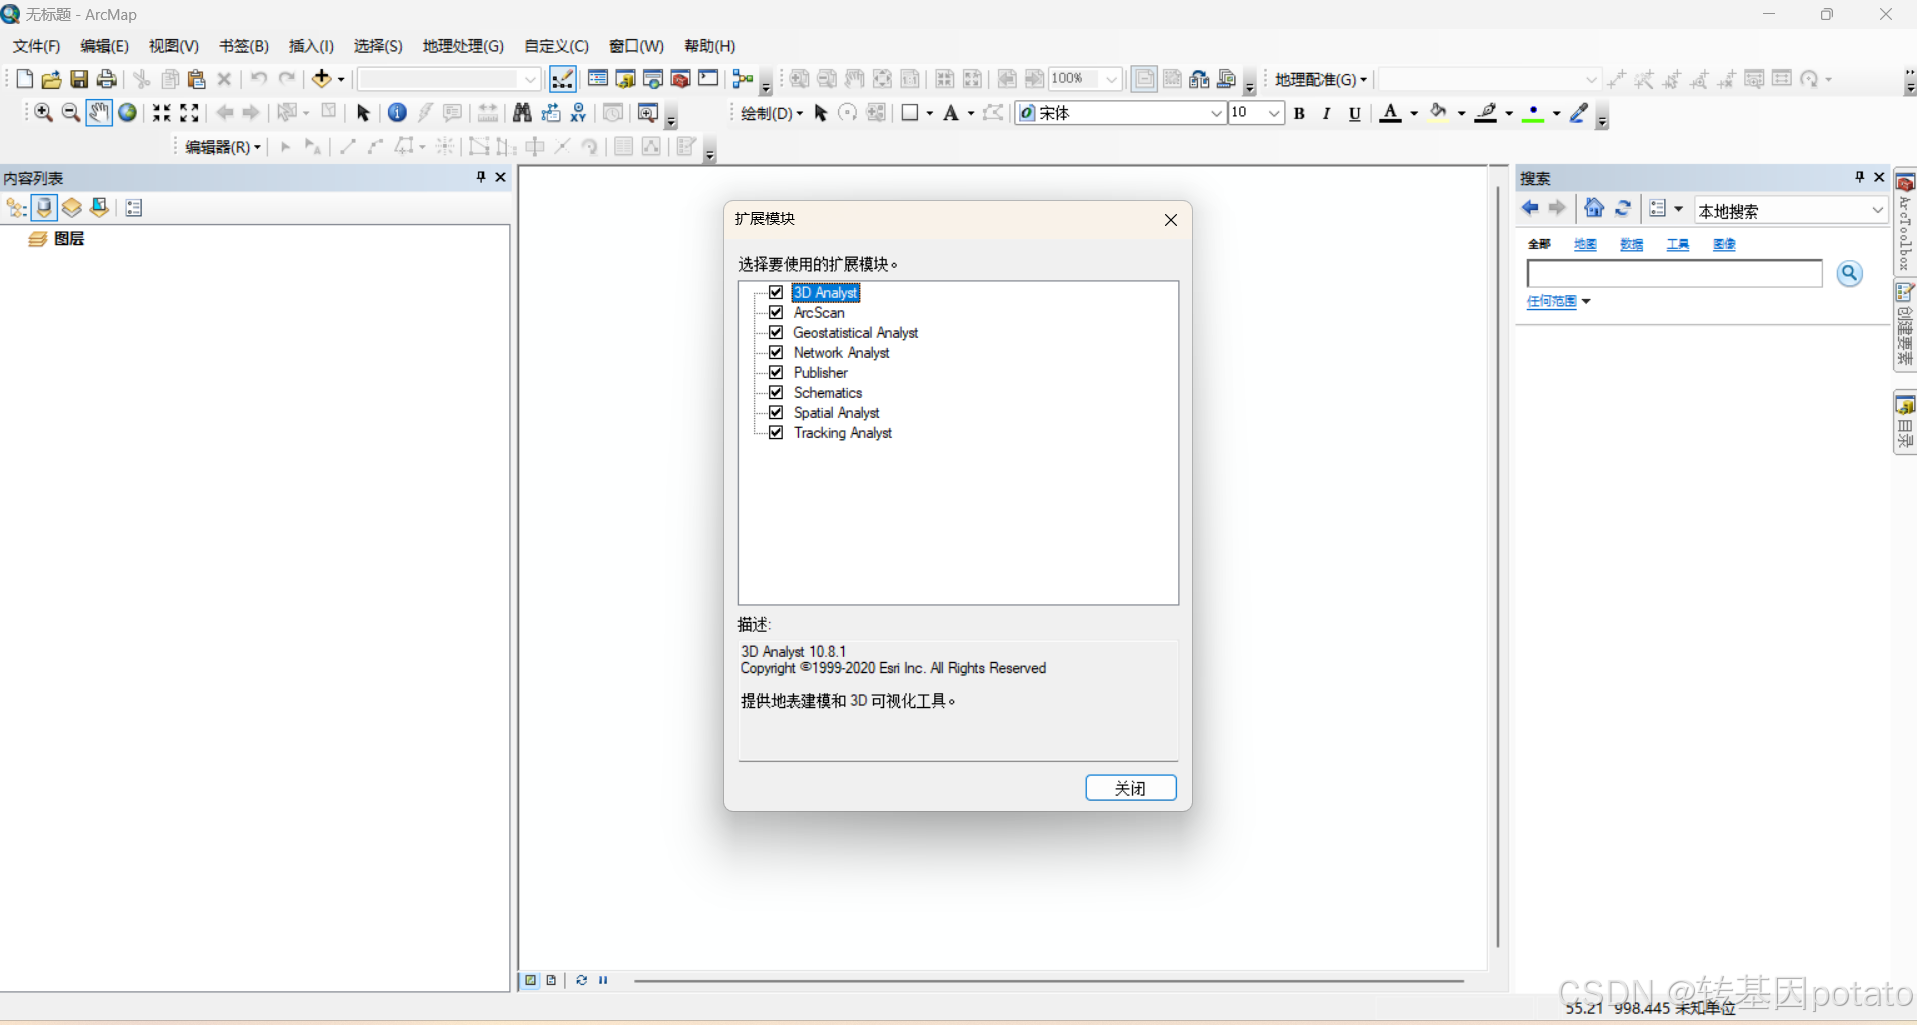Click the Print icon in toolbar
This screenshot has height=1025, width=1917.
106,79
